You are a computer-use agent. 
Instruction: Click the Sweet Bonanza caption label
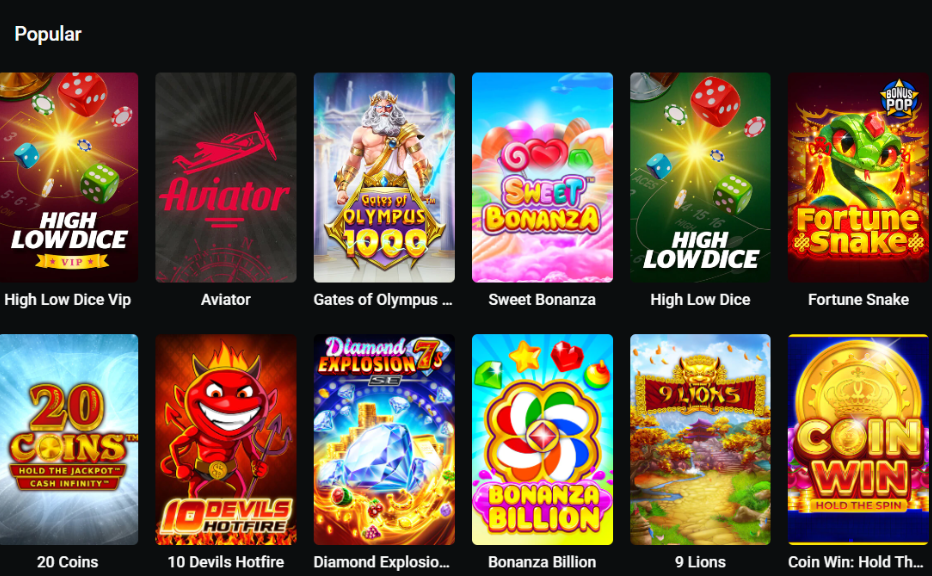point(542,300)
